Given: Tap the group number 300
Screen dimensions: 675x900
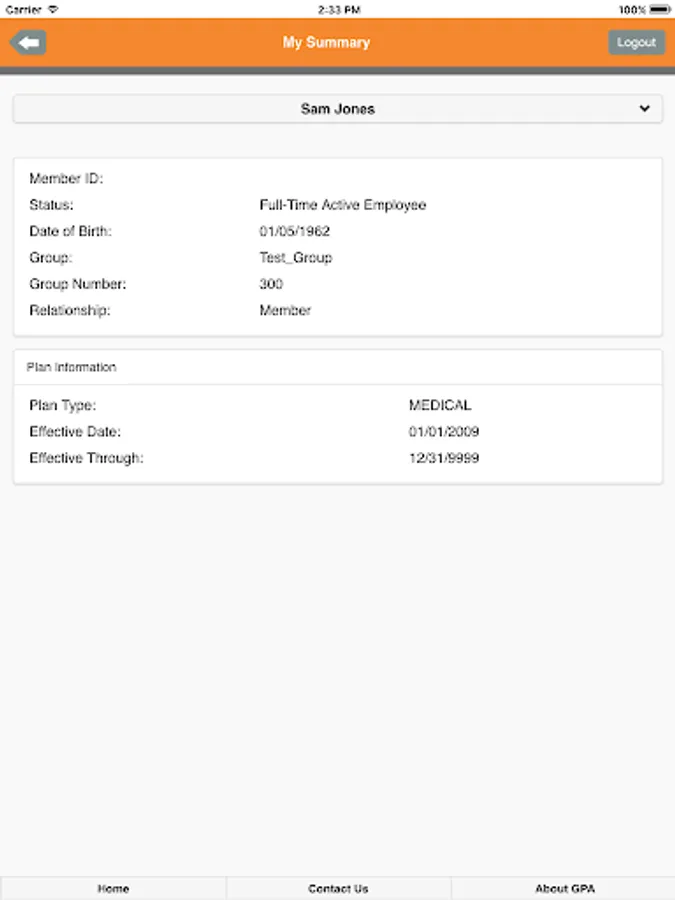Looking at the screenshot, I should click(x=271, y=284).
